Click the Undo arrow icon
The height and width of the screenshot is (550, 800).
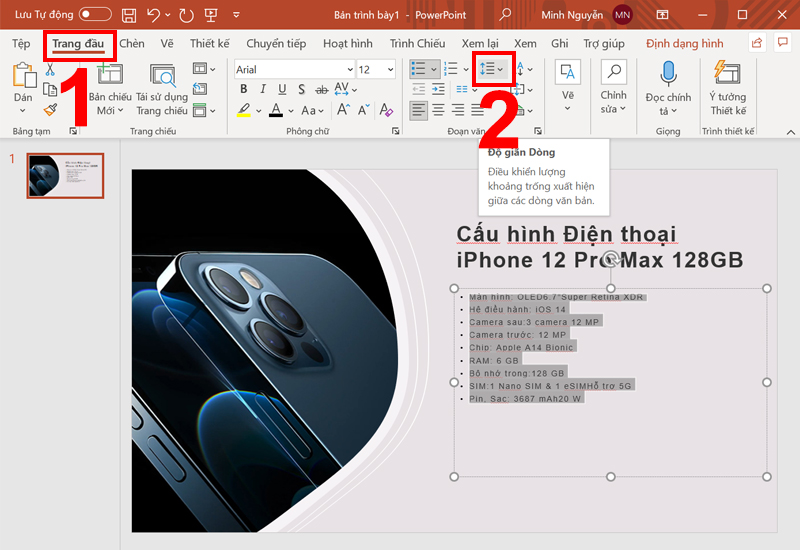click(153, 15)
